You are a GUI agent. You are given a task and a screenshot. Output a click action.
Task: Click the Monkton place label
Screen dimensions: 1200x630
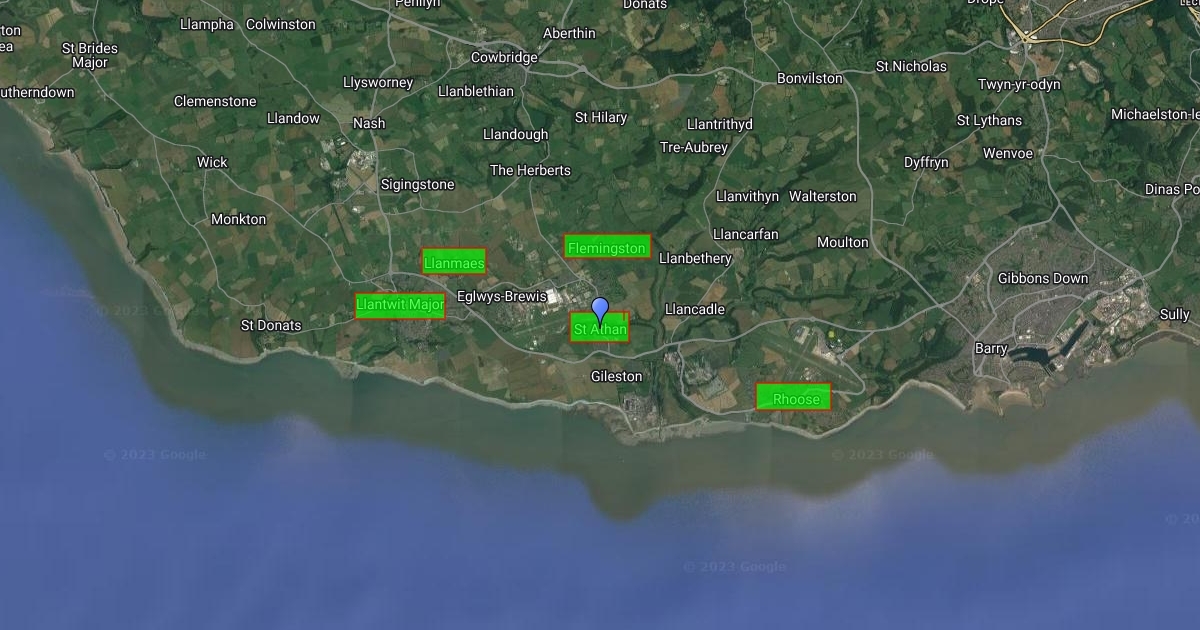coord(238,219)
